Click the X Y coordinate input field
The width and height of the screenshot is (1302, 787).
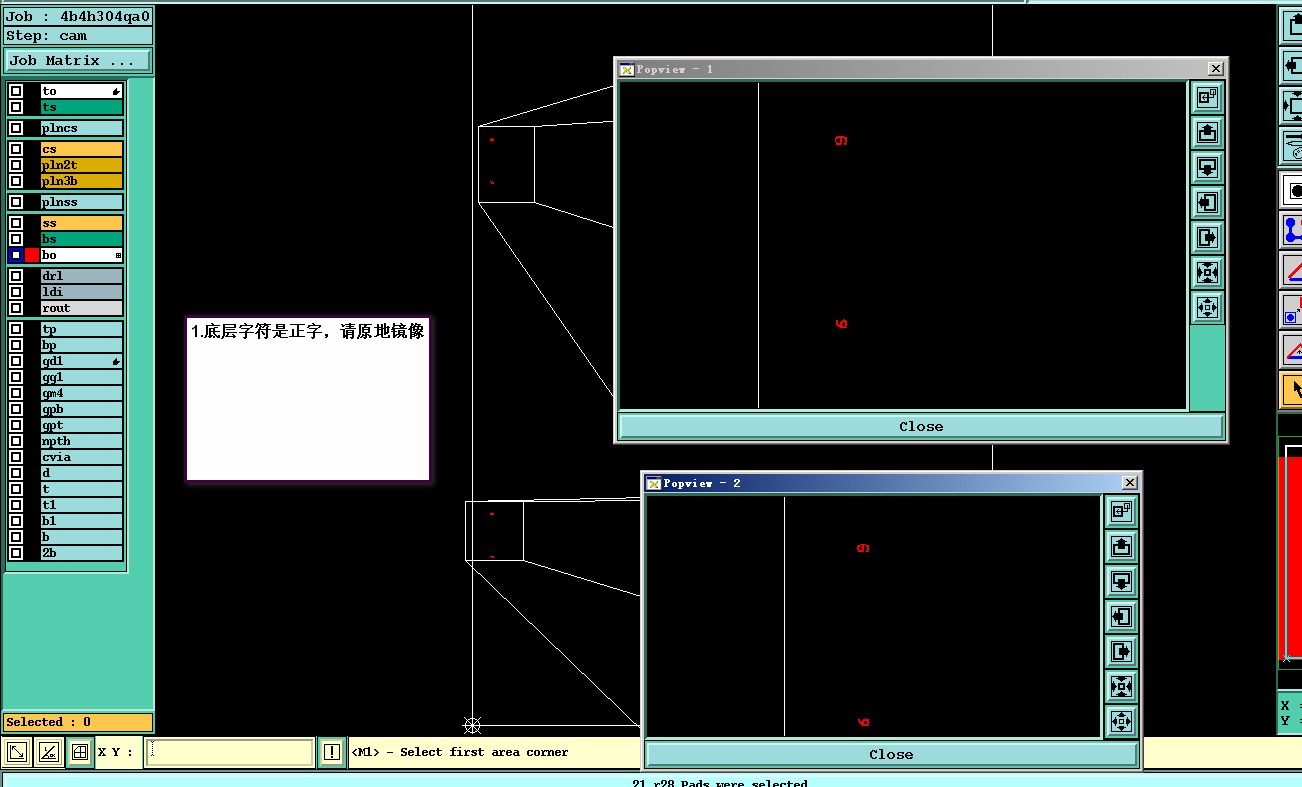230,752
